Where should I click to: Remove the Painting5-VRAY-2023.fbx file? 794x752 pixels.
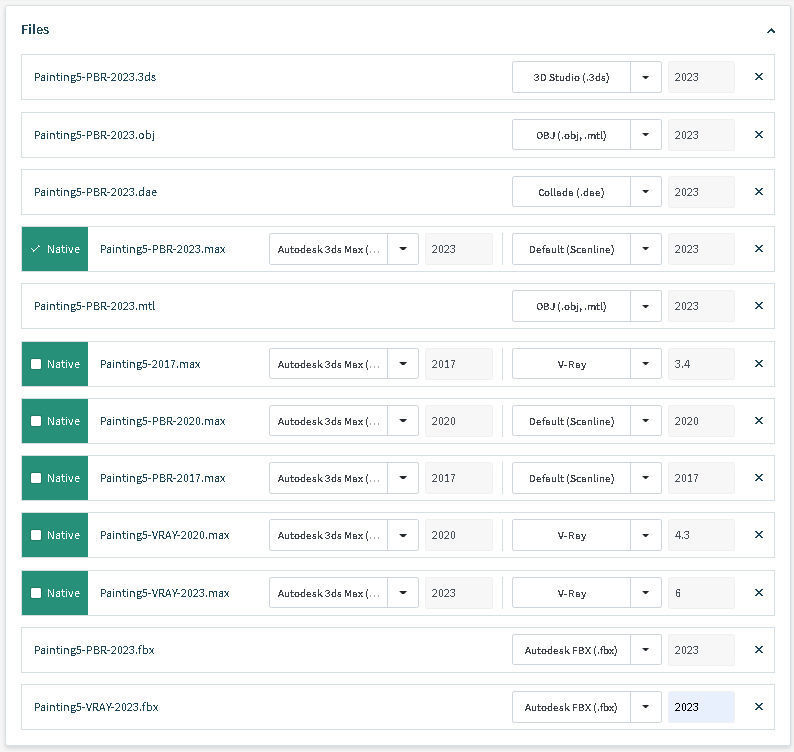pyautogui.click(x=758, y=707)
